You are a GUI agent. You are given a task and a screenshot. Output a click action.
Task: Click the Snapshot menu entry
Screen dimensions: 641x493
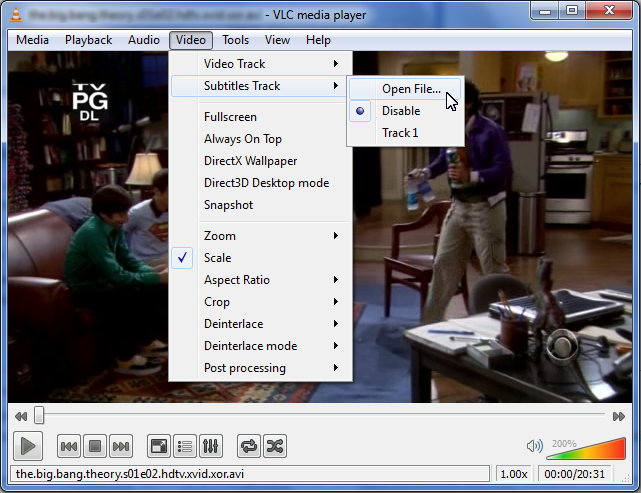point(228,205)
